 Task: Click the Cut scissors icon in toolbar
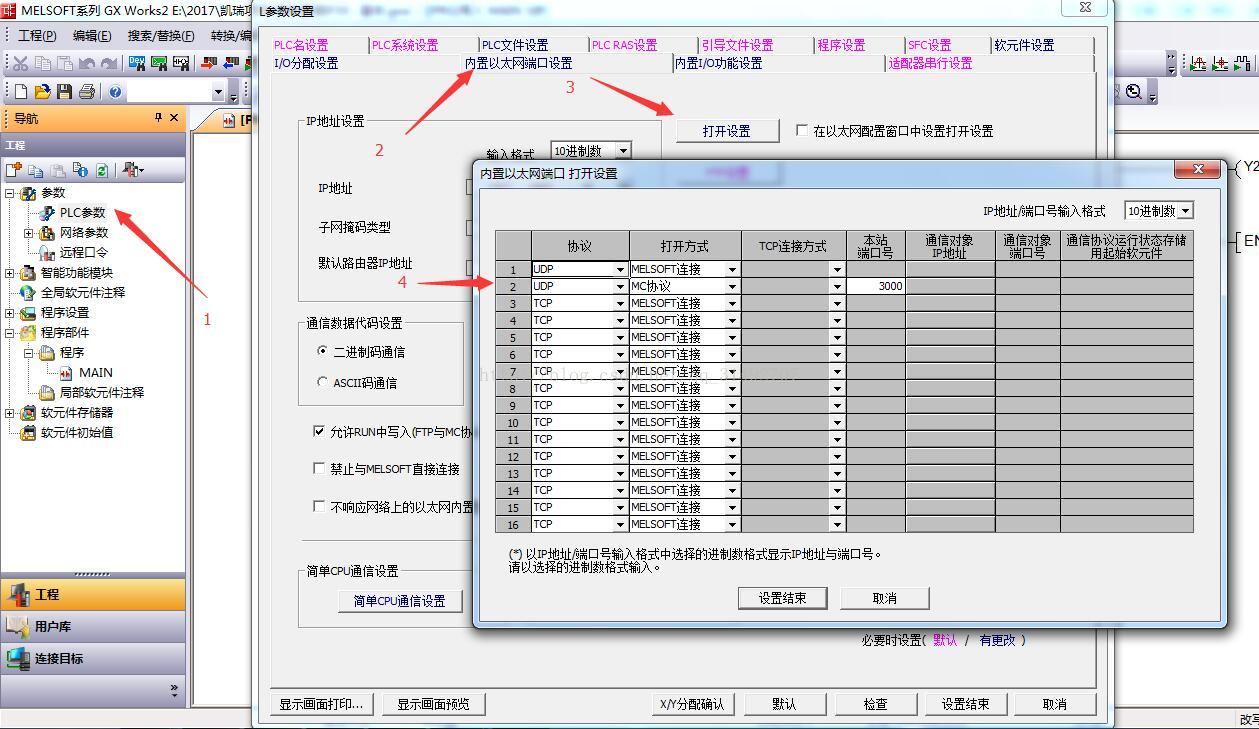pos(20,63)
